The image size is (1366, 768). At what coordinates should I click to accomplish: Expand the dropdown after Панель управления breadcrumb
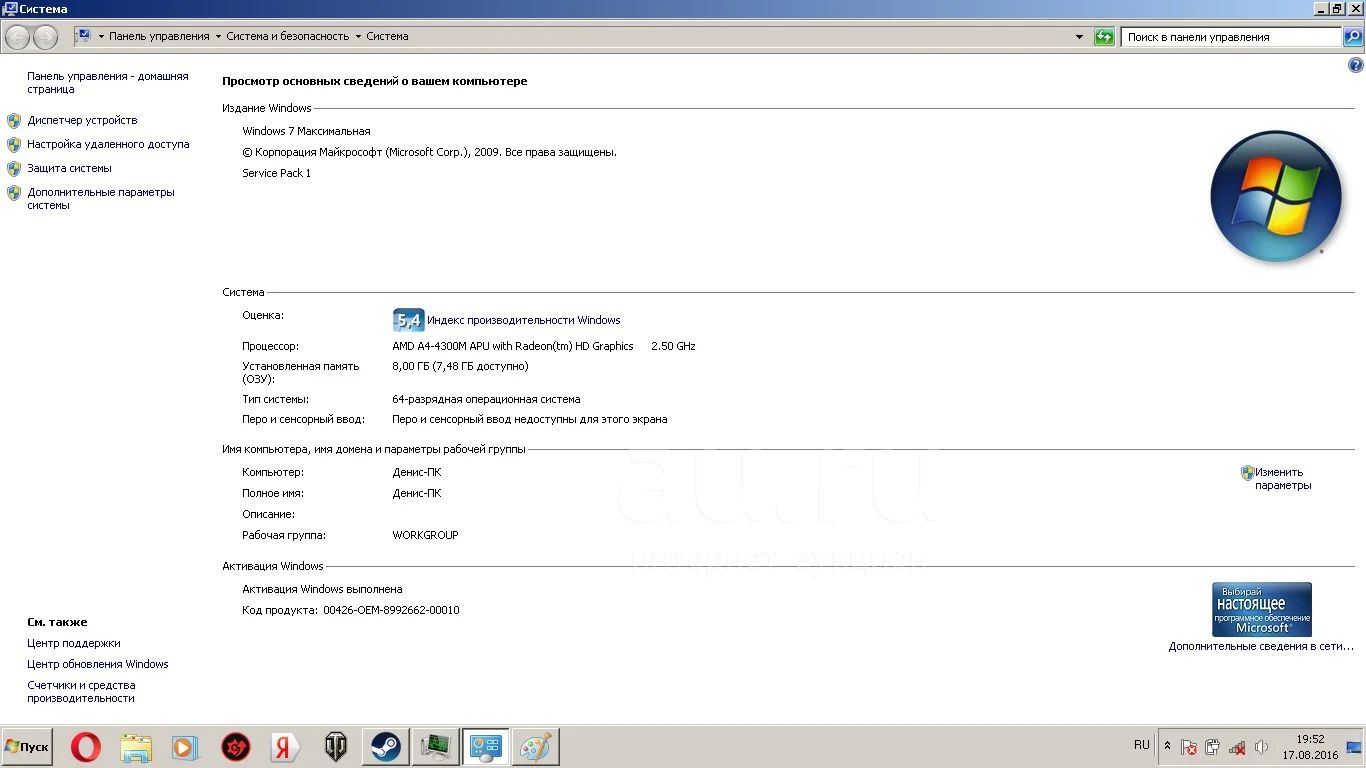click(218, 36)
